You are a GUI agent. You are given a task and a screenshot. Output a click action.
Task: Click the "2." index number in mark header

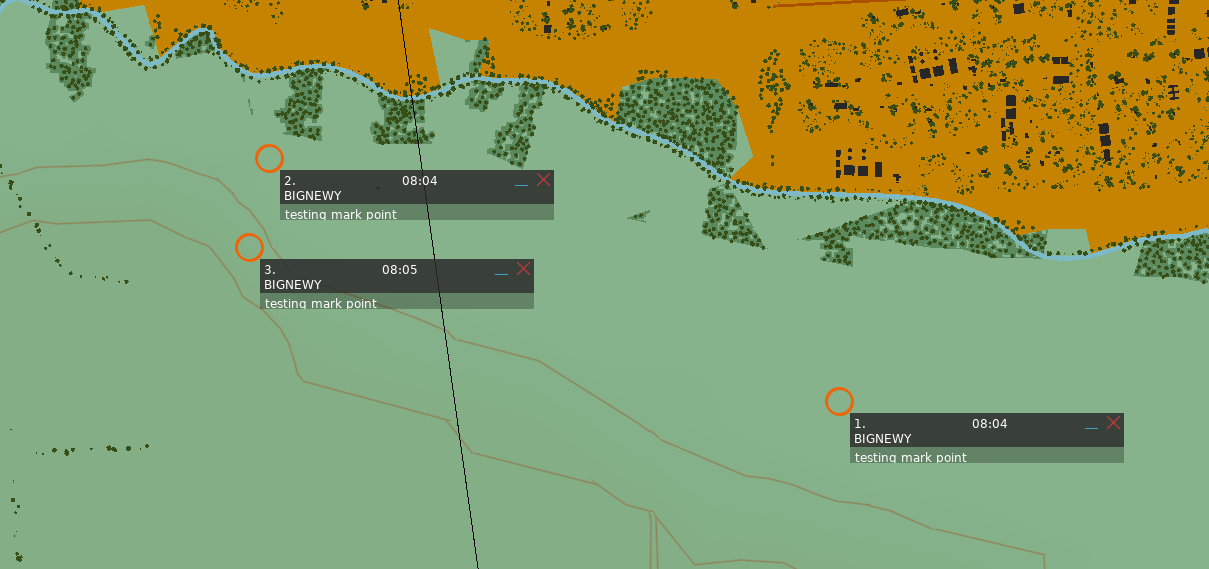pyautogui.click(x=290, y=181)
